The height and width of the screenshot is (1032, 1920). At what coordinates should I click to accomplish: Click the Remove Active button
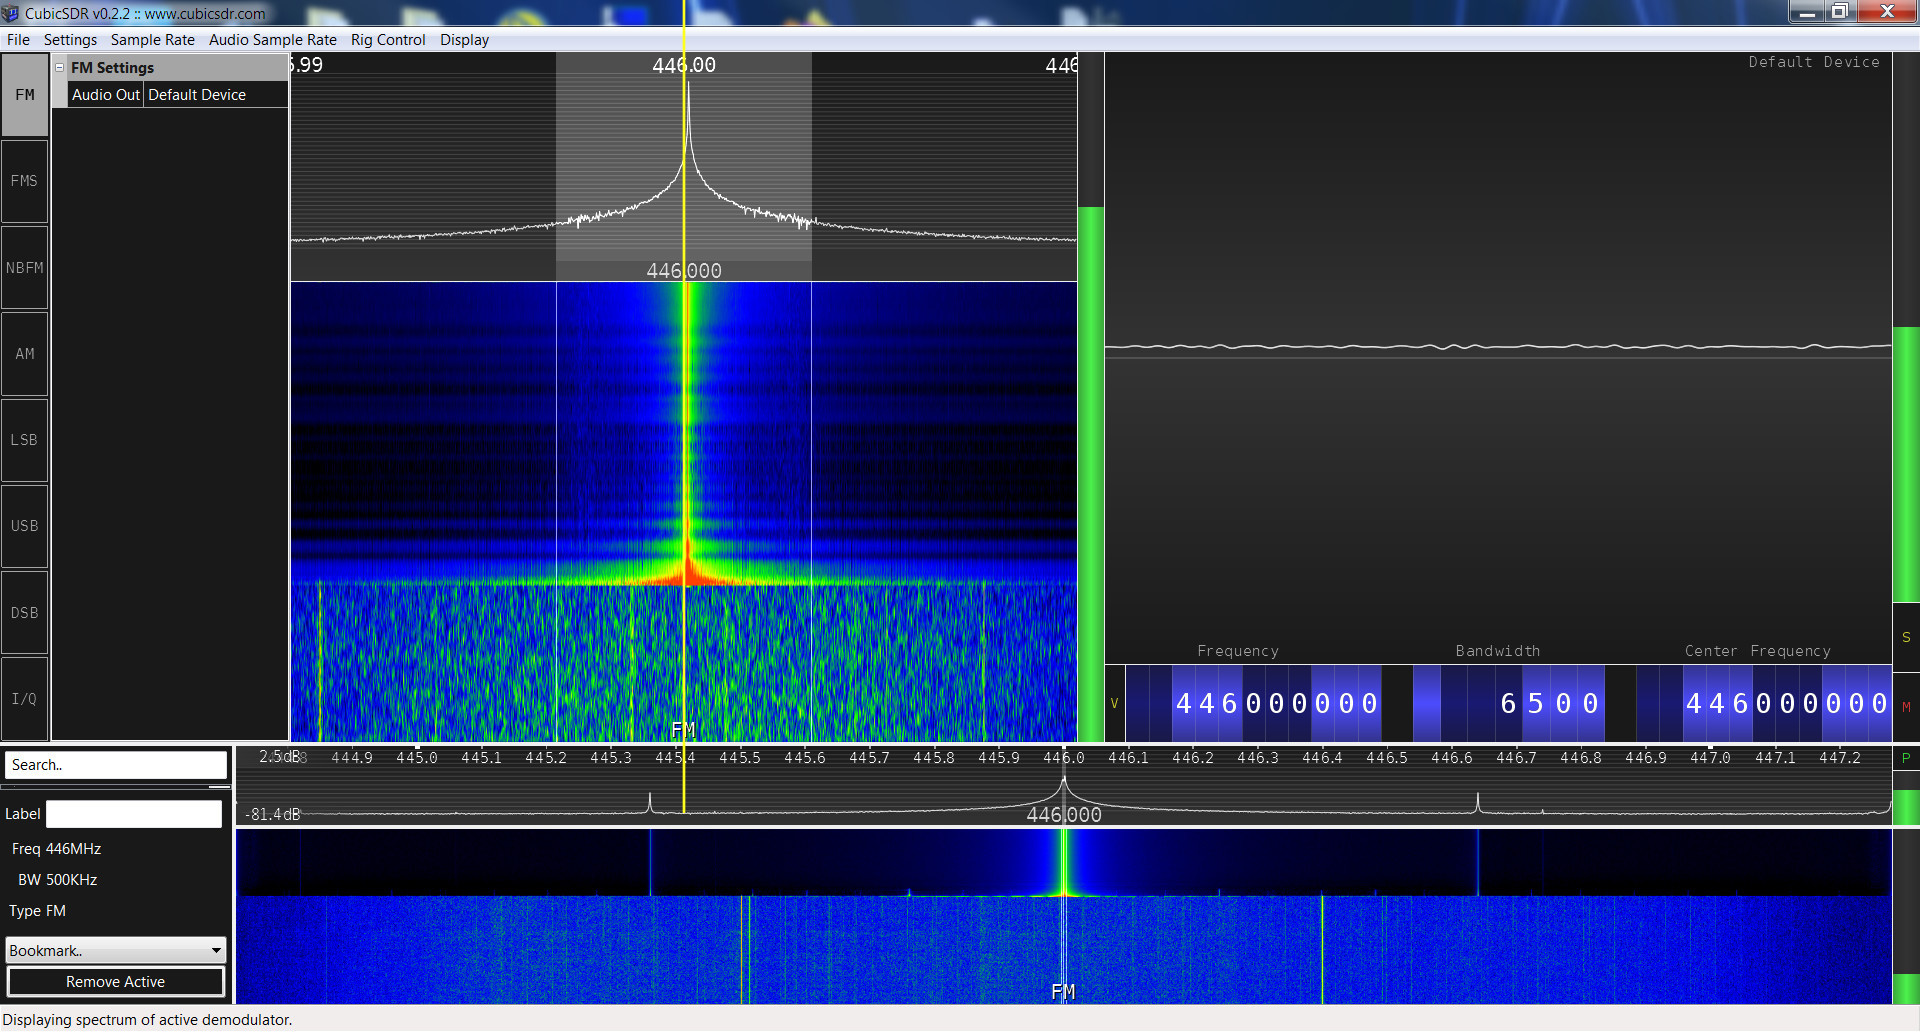116,982
